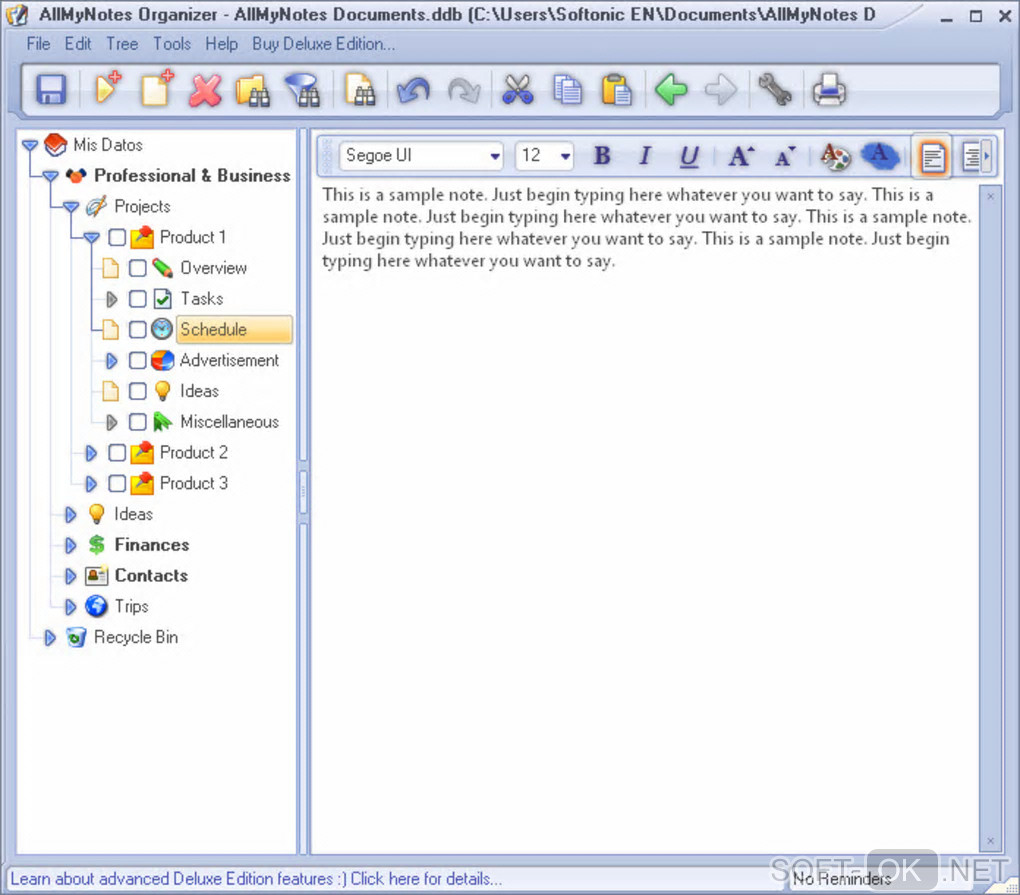Click the Deluxe Edition details link
The image size is (1020, 895).
pos(256,879)
